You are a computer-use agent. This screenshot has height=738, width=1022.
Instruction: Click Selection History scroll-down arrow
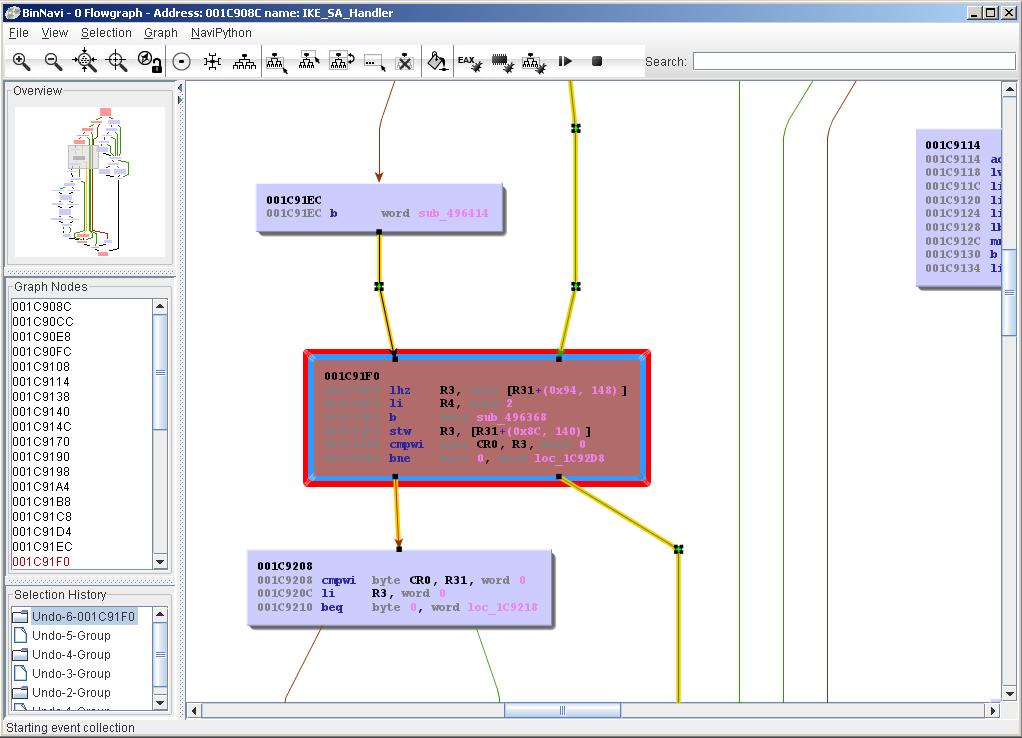point(160,702)
